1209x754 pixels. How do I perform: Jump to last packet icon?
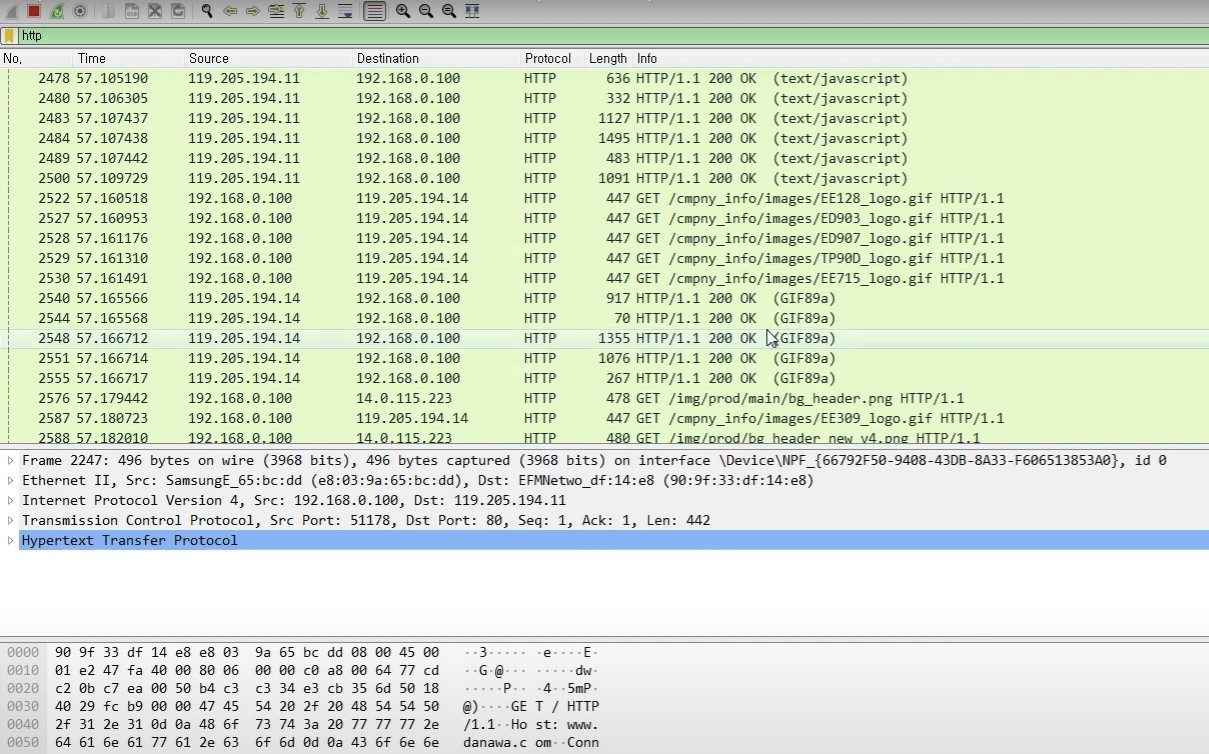tap(322, 11)
